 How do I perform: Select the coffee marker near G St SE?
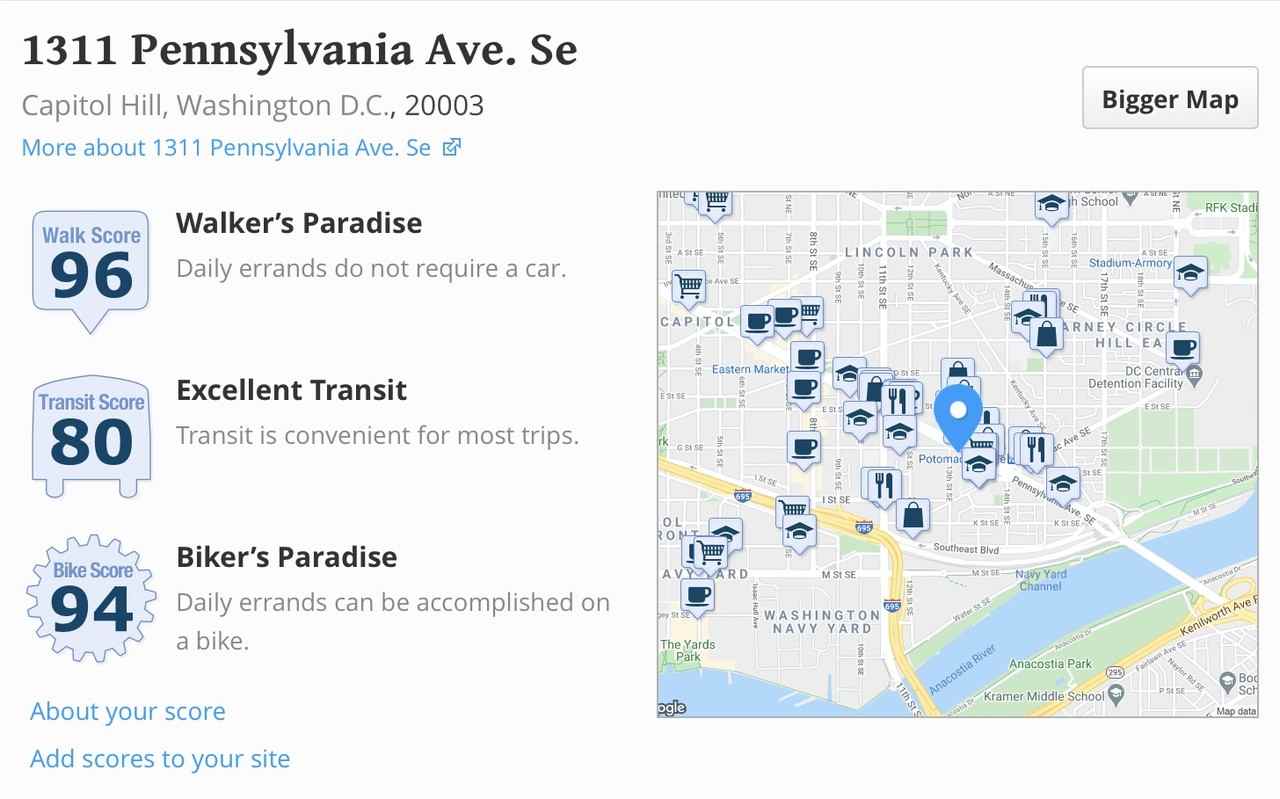pos(803,447)
